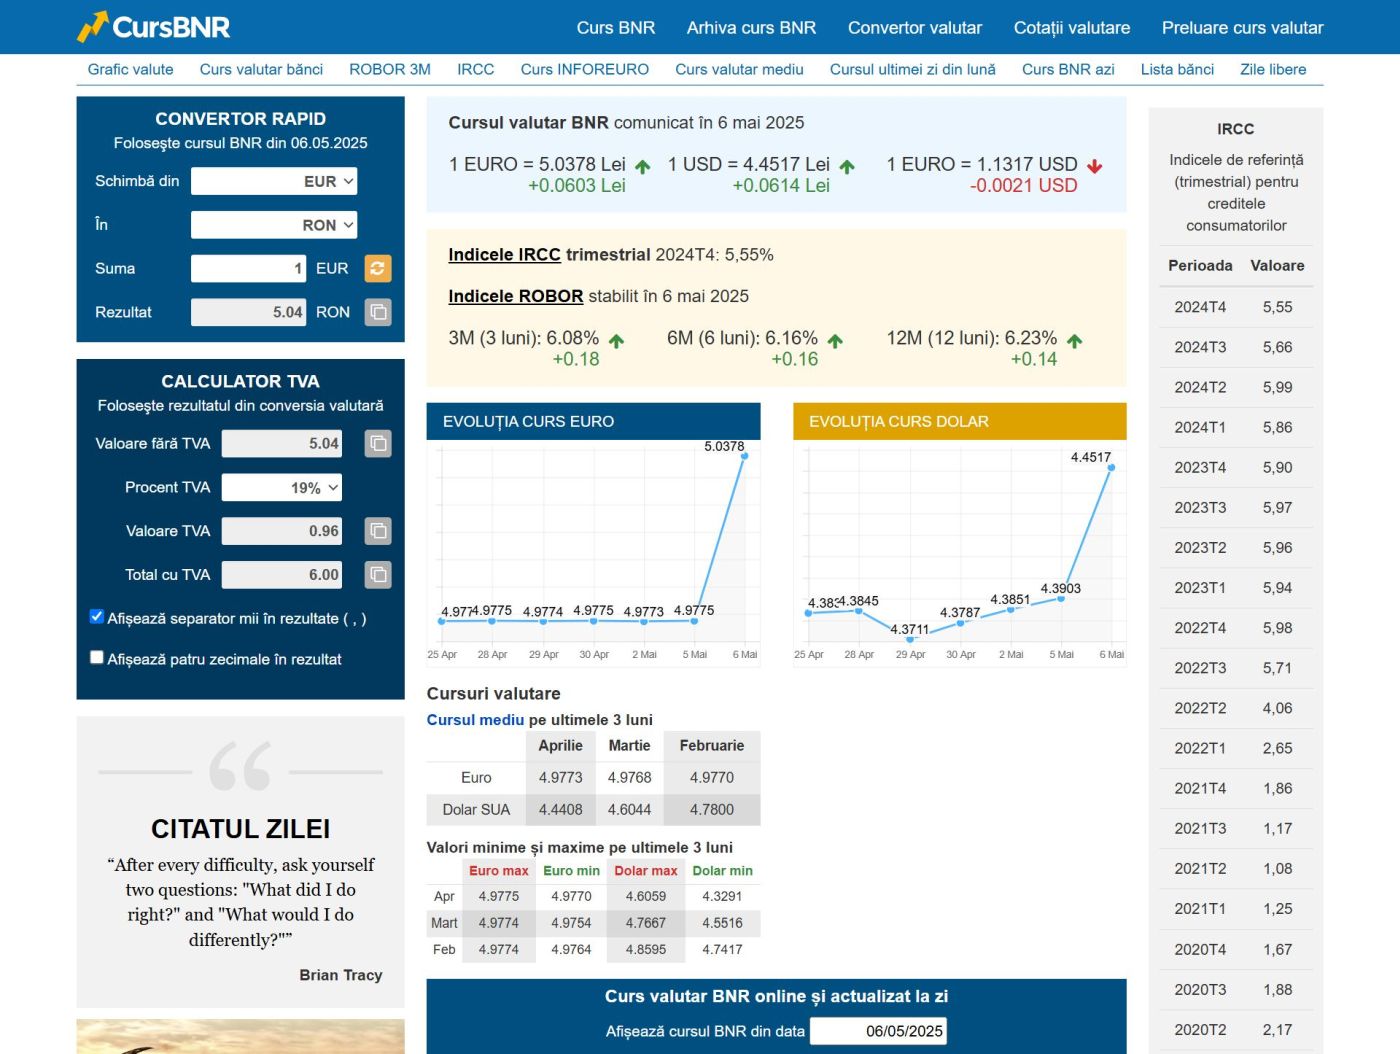Click red down arrow next to EURO/USD rate
This screenshot has height=1054, width=1400.
tap(1094, 167)
